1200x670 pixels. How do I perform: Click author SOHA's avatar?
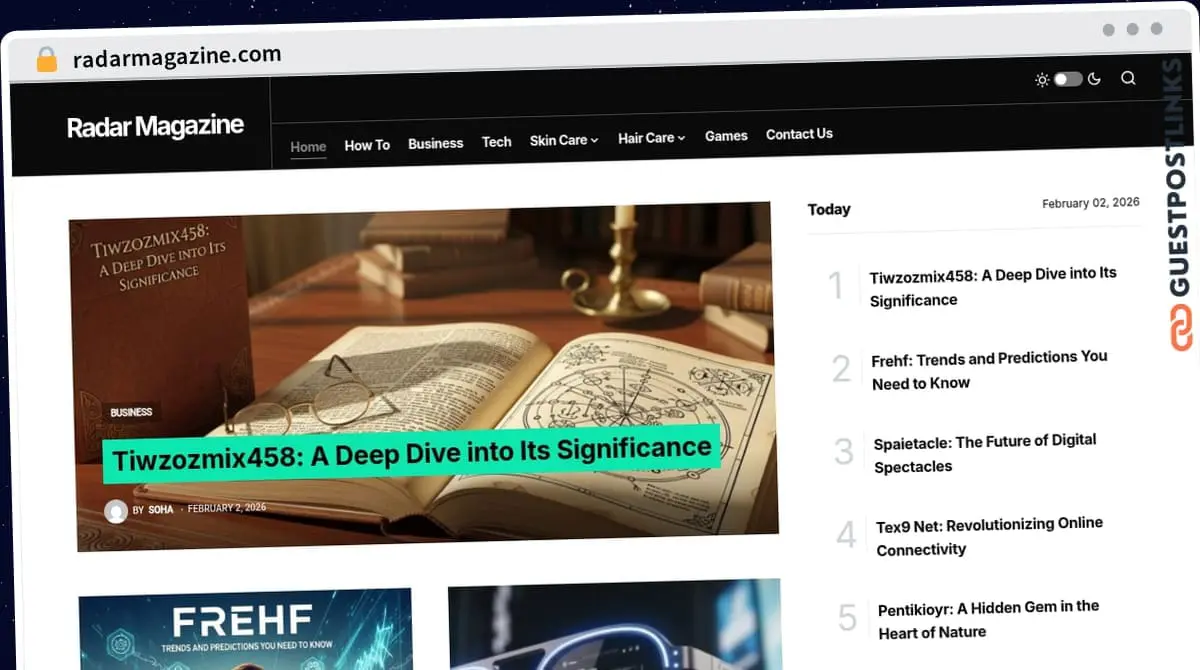click(x=116, y=511)
